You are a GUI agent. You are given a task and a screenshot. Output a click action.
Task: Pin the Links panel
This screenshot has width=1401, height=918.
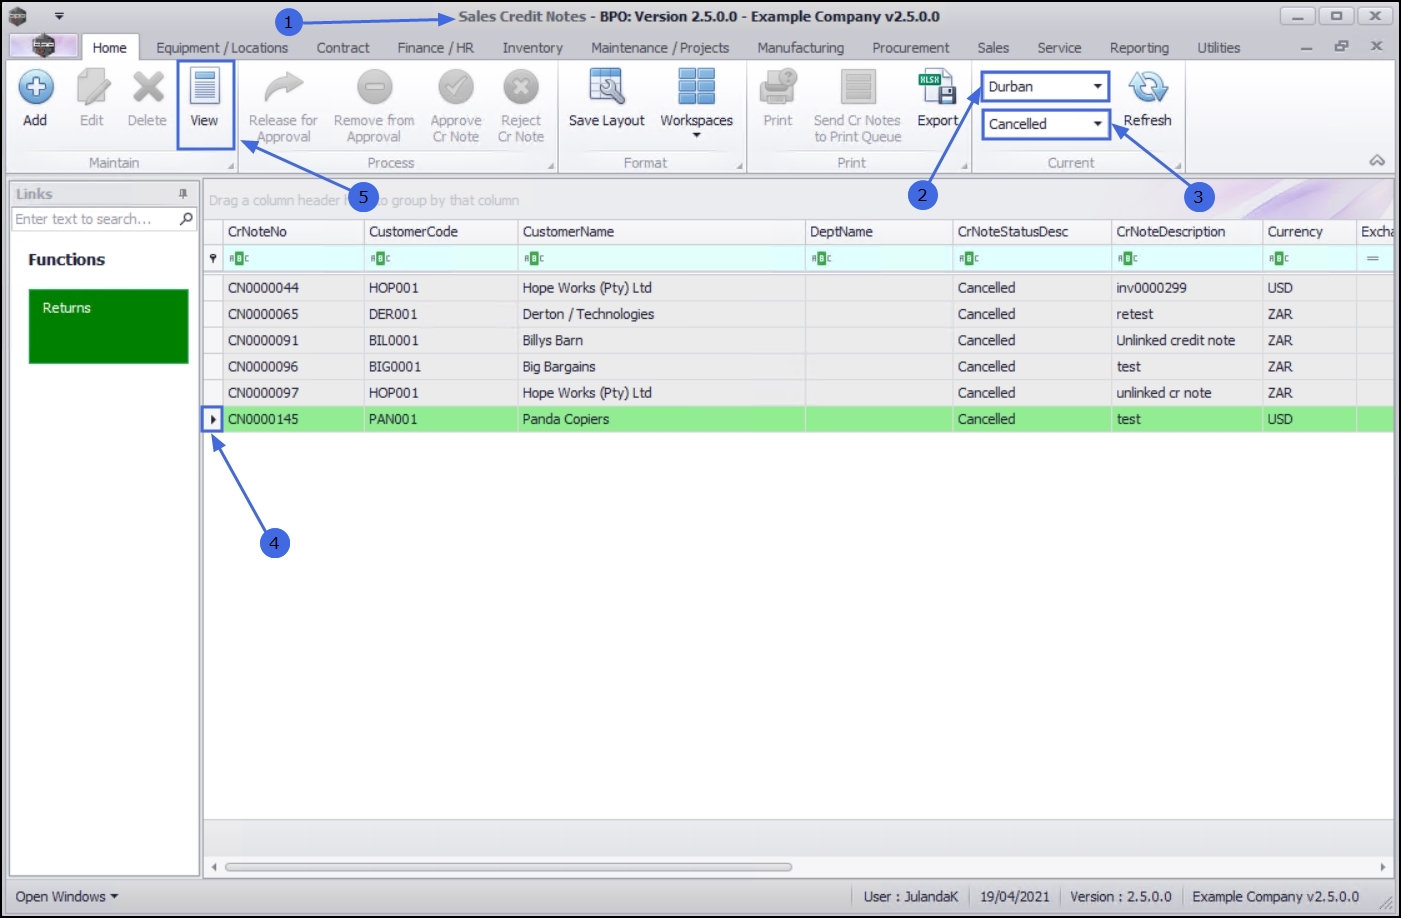pyautogui.click(x=183, y=194)
